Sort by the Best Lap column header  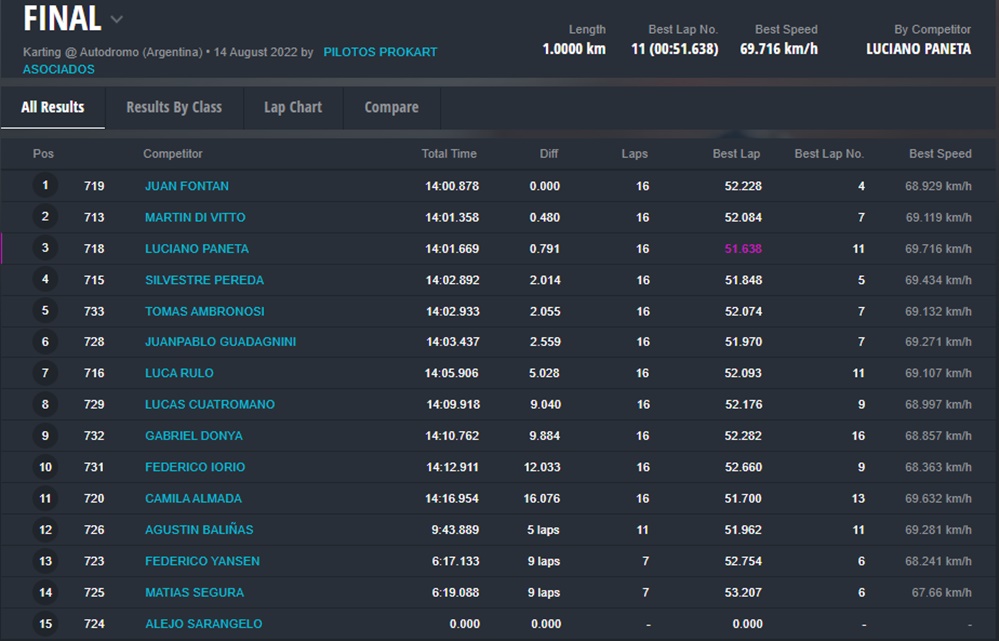(x=736, y=154)
